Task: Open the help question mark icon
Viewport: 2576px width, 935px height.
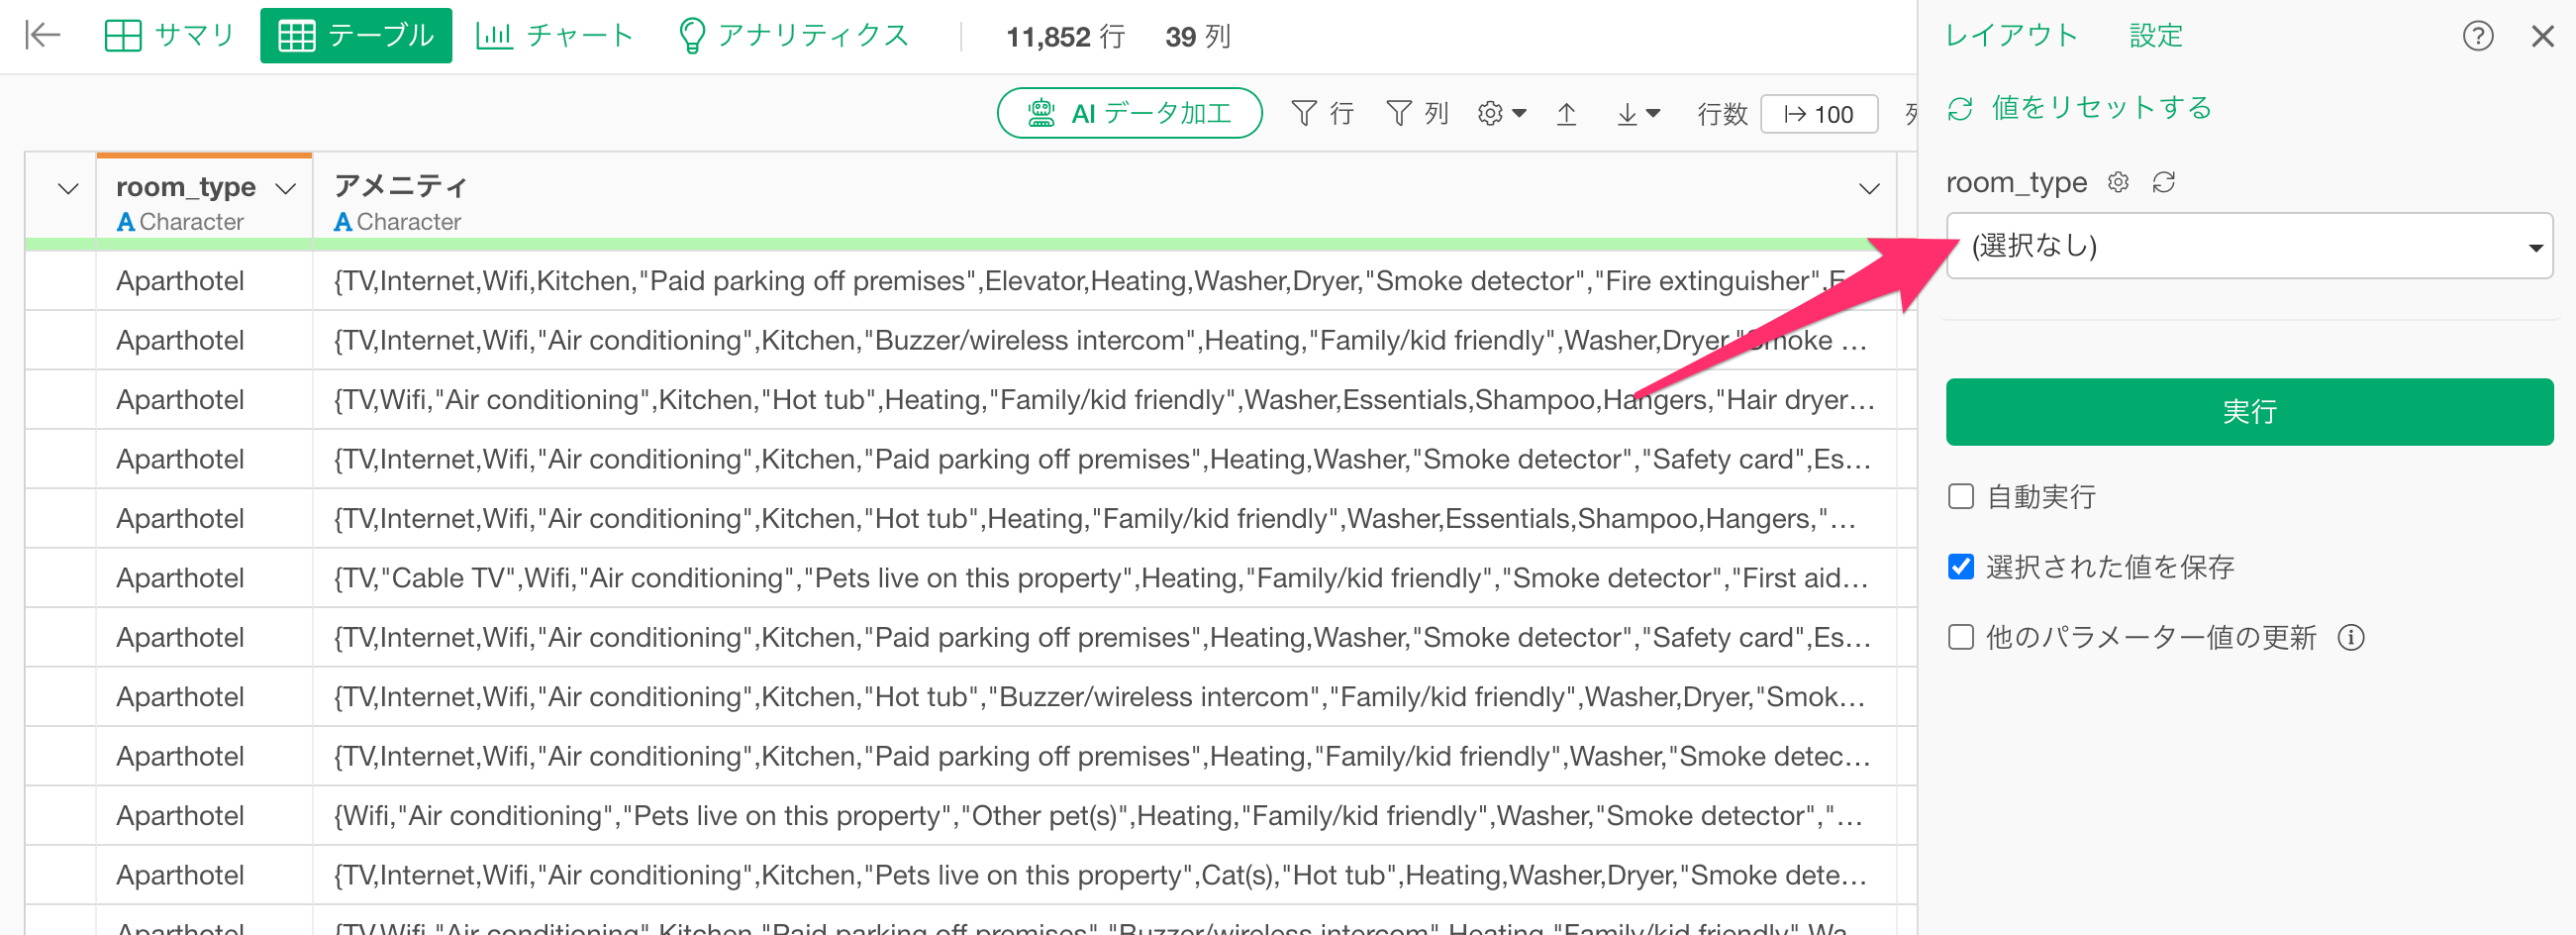Action: pyautogui.click(x=2477, y=37)
